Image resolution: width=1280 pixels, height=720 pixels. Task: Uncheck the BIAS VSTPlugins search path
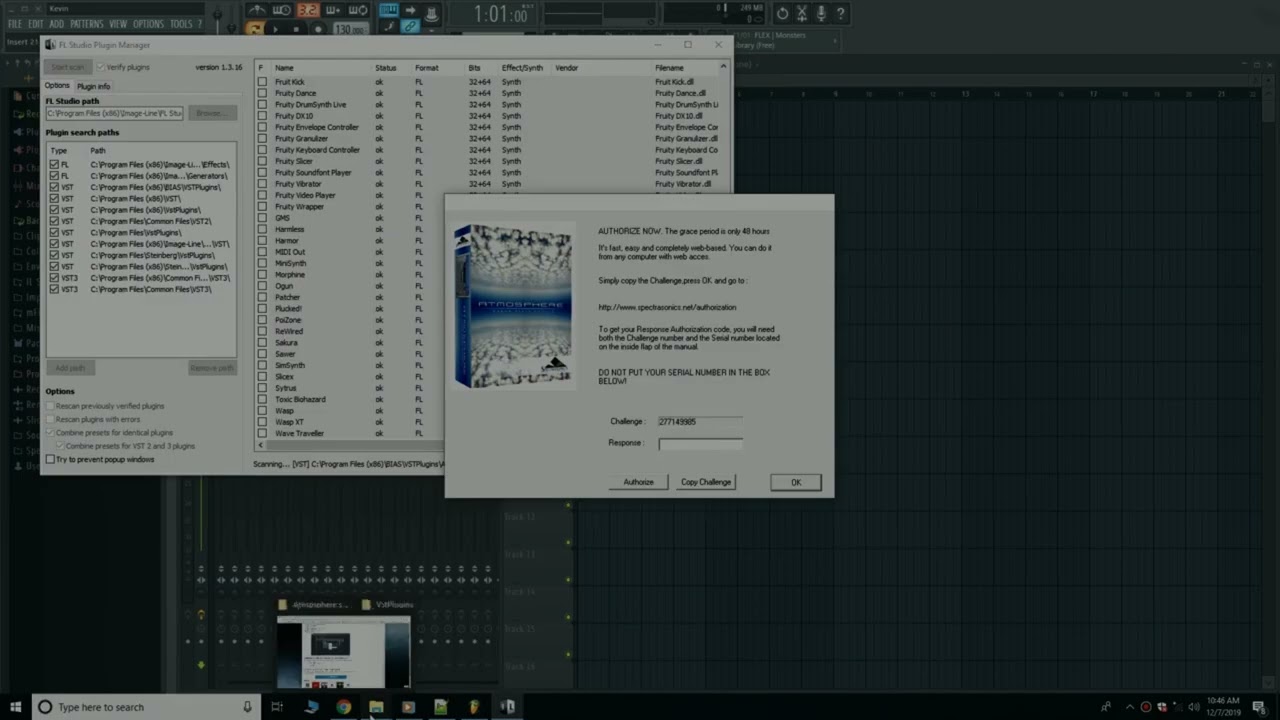click(x=55, y=187)
